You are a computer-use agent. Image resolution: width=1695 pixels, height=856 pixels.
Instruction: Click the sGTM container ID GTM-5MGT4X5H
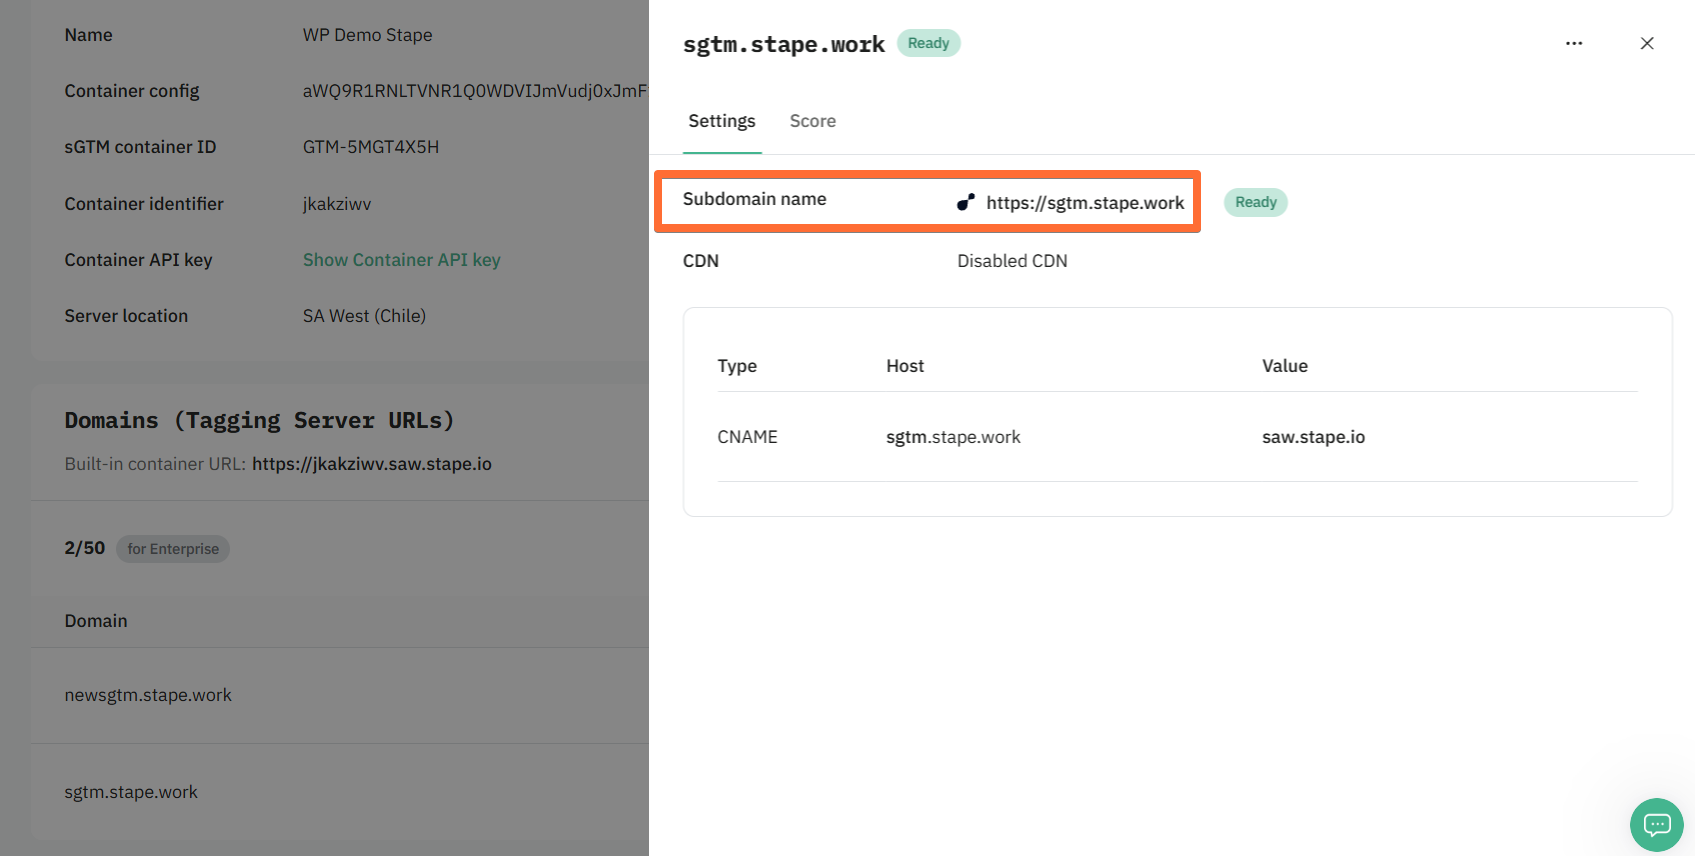(371, 147)
